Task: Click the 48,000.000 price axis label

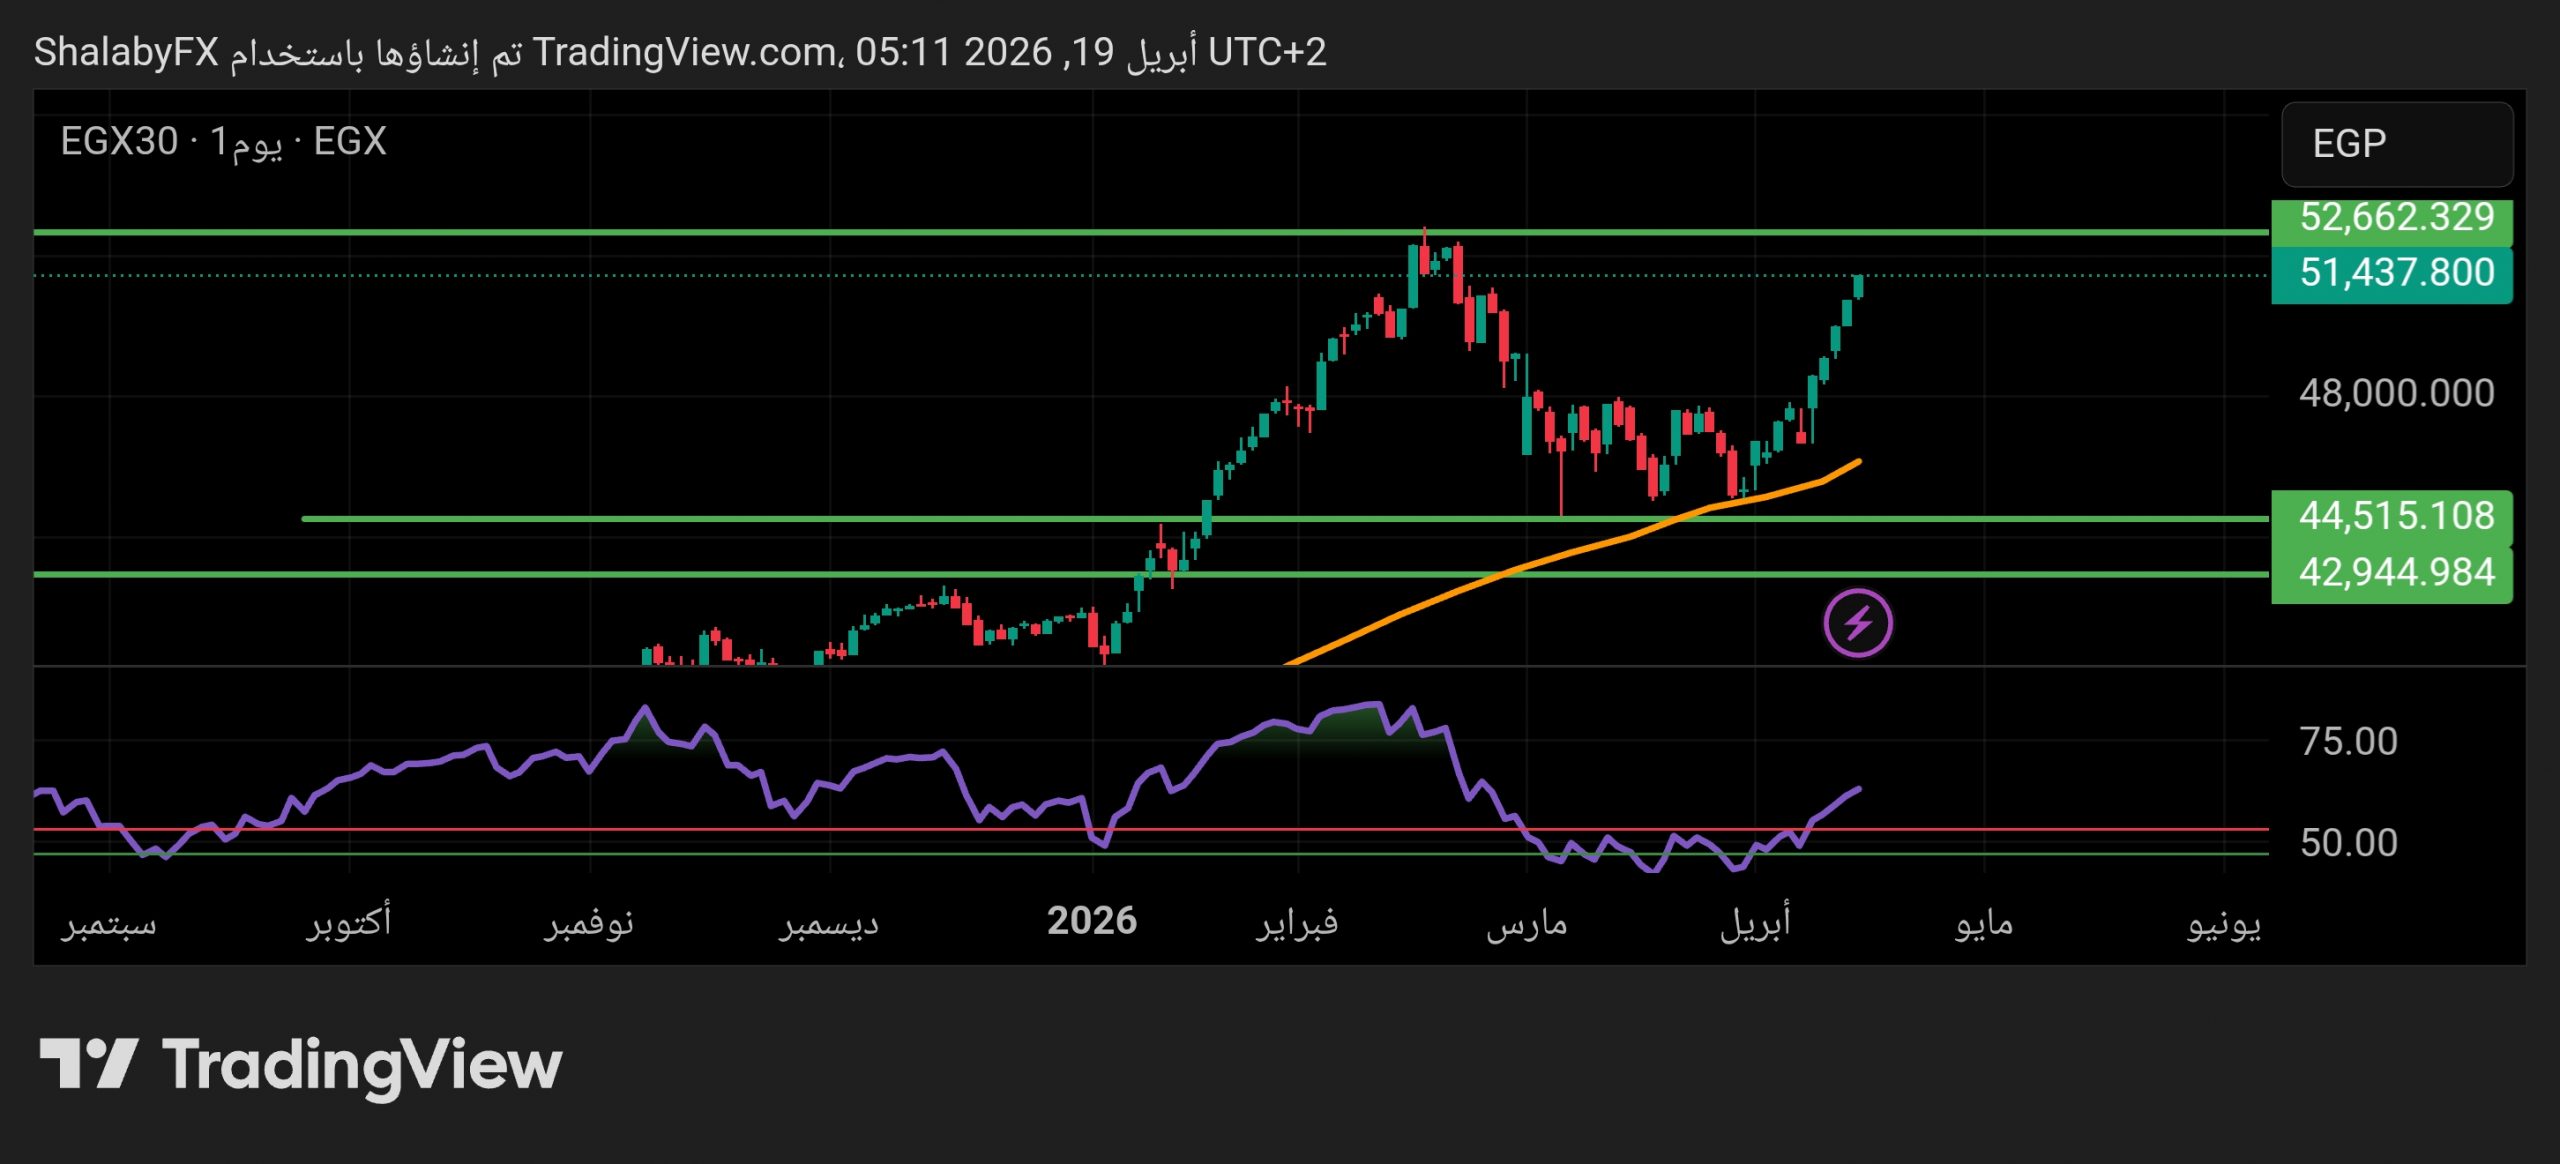Action: pyautogui.click(x=2396, y=393)
